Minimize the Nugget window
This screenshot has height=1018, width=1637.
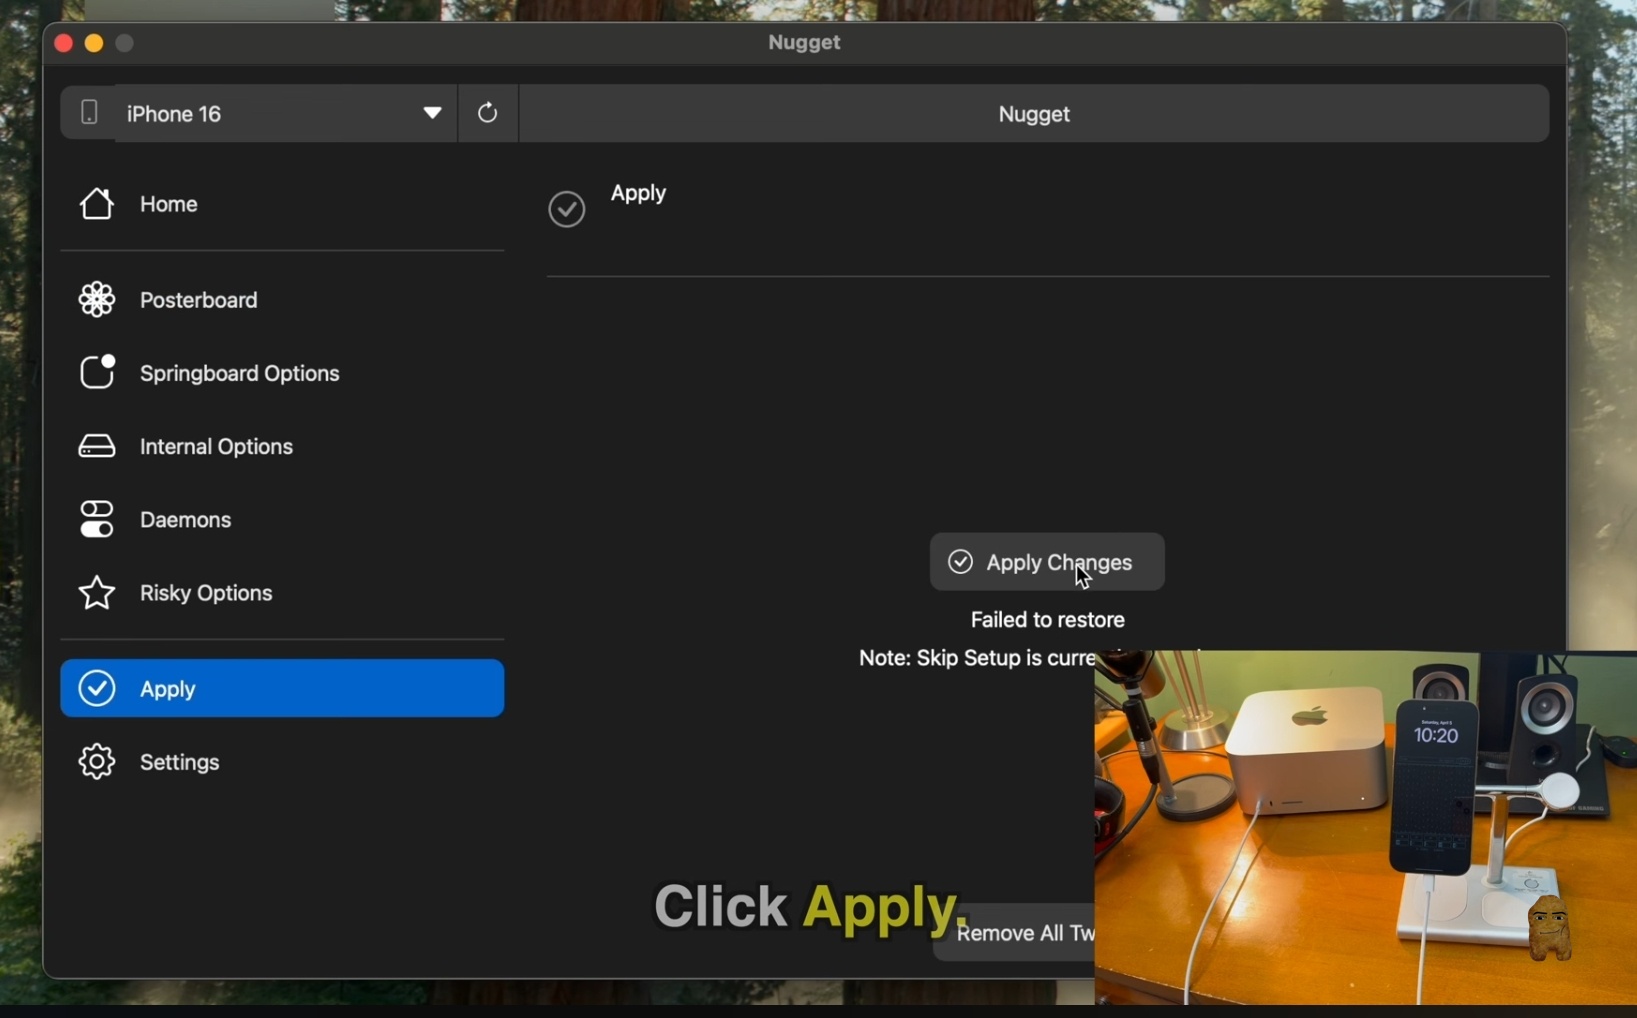[x=94, y=43]
